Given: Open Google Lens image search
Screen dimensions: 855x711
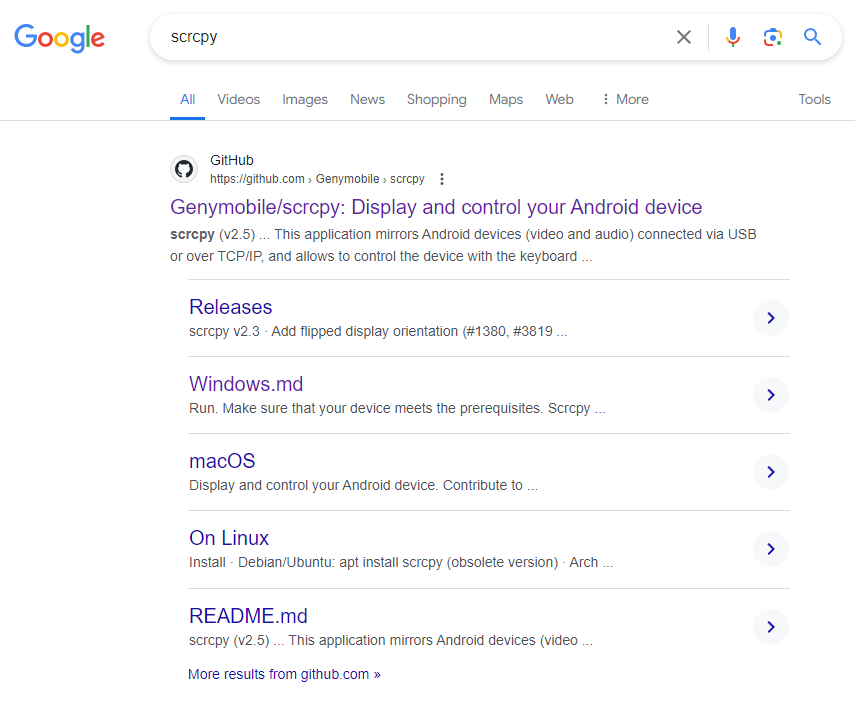Looking at the screenshot, I should click(773, 37).
